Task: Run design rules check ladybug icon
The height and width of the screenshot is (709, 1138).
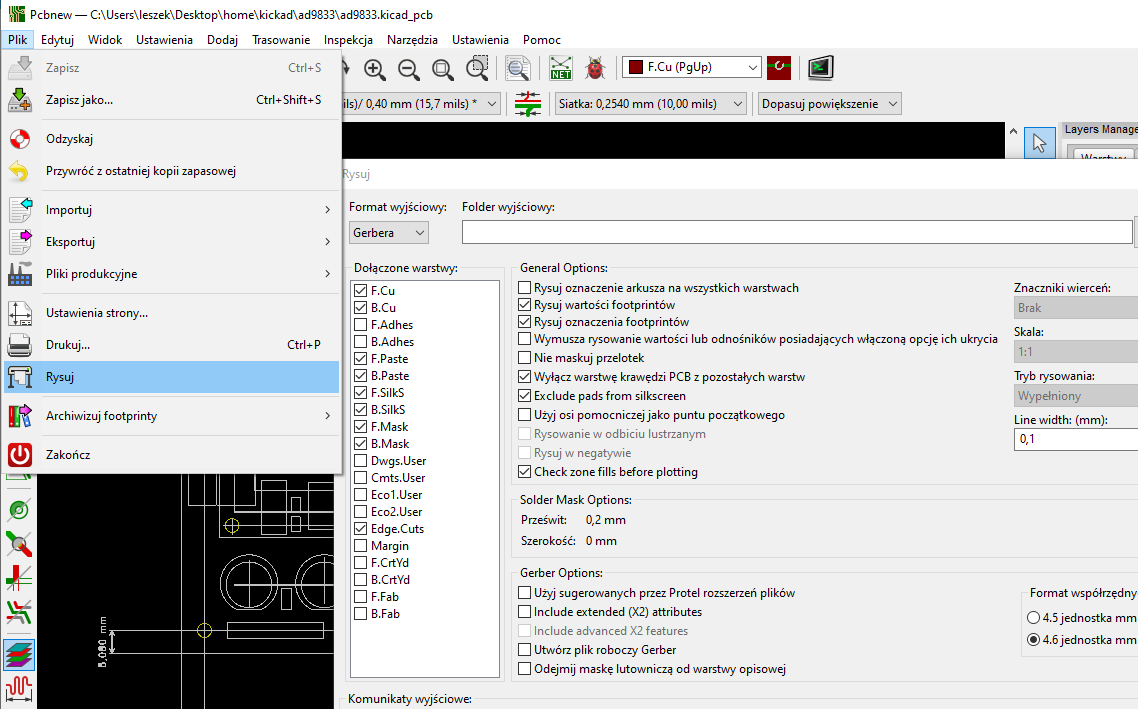Action: (594, 68)
